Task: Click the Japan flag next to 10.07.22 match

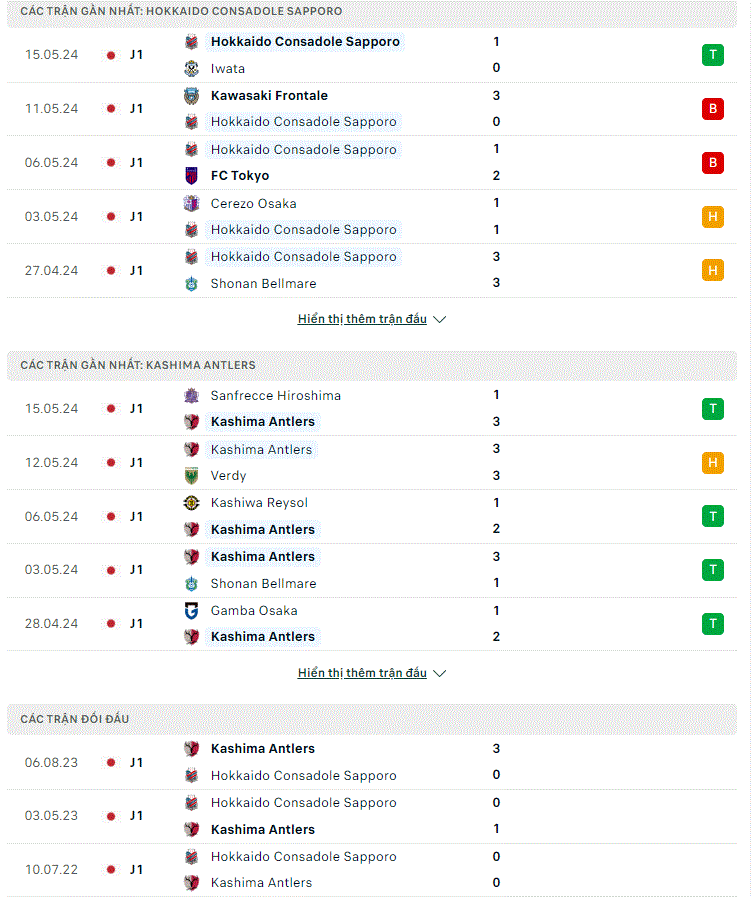Action: [111, 870]
